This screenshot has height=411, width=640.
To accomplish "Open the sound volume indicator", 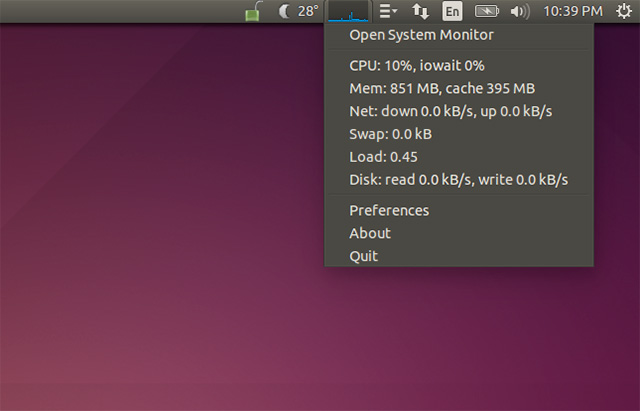I will (x=519, y=12).
